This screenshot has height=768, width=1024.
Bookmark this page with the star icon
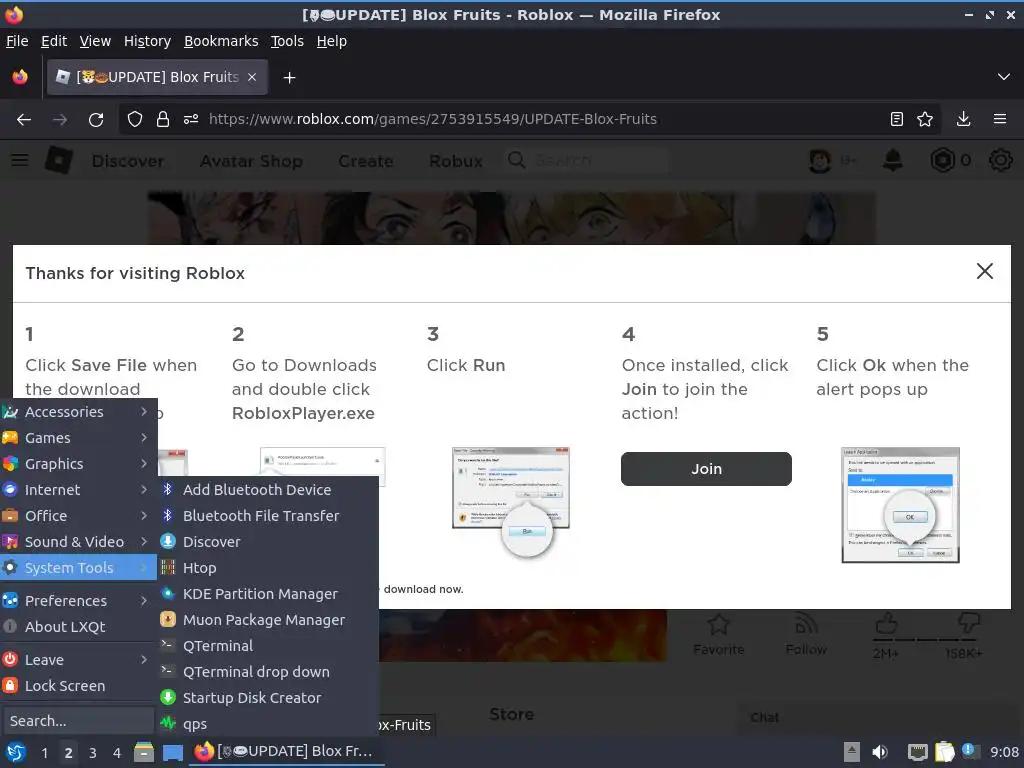click(925, 120)
